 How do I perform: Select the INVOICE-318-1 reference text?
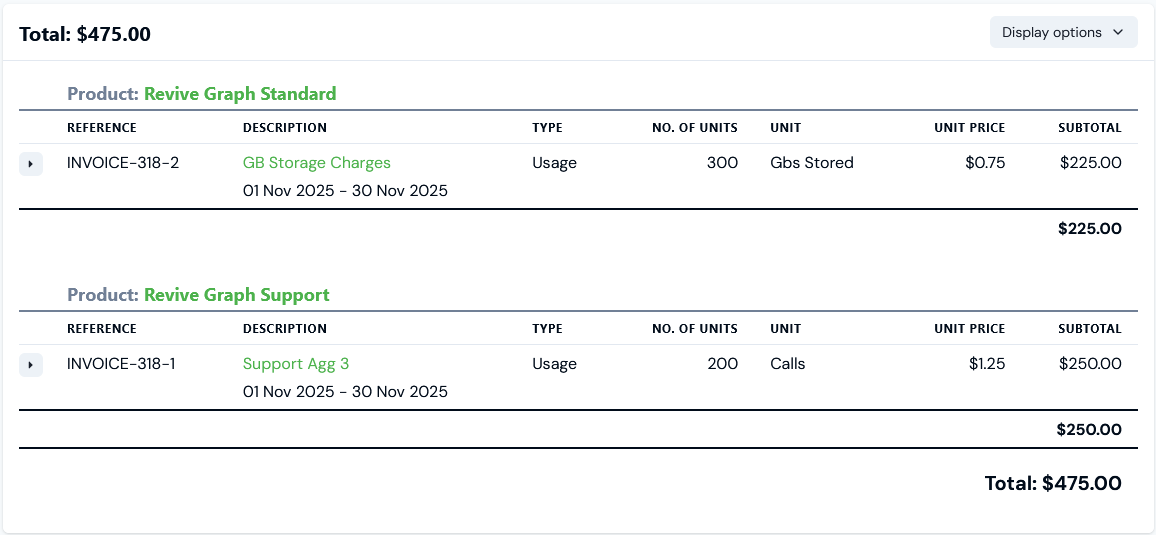(121, 364)
